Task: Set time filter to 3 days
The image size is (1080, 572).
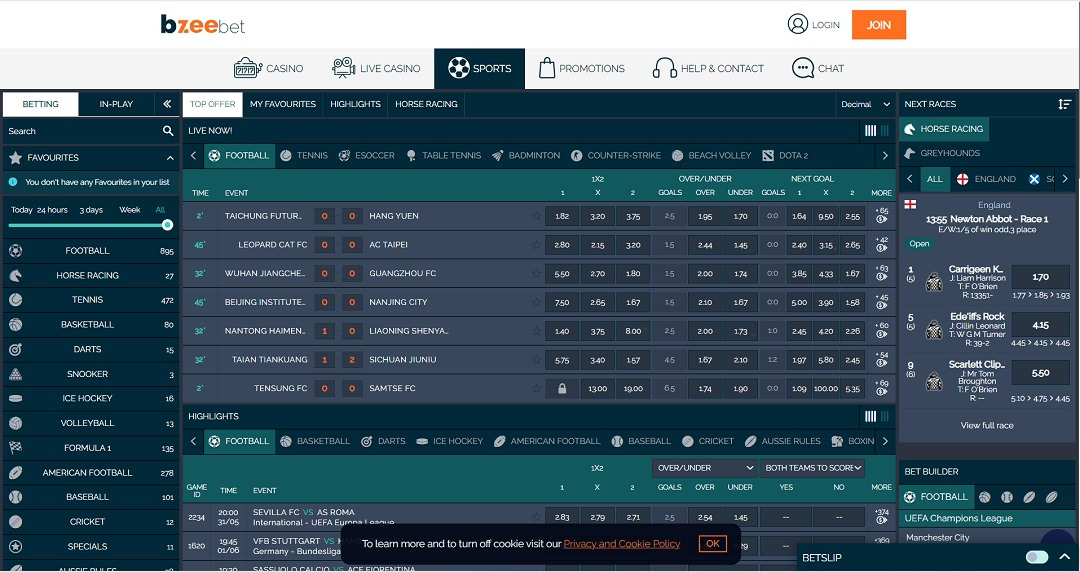Action: (91, 210)
